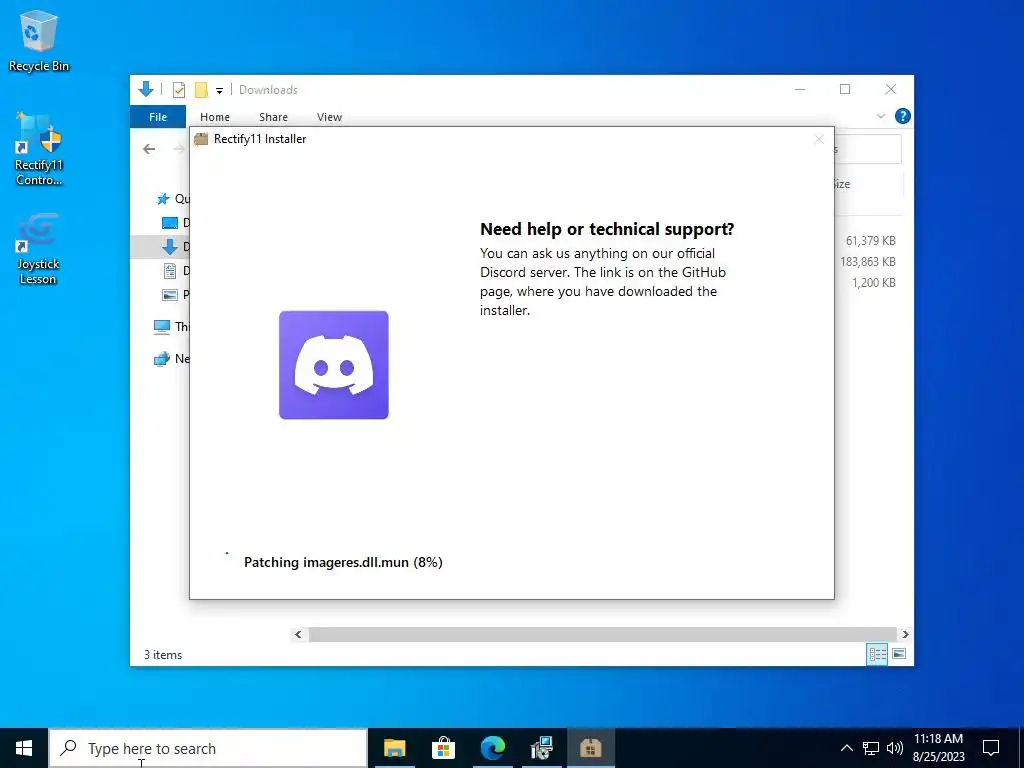Open the notification center icon
The height and width of the screenshot is (768, 1024).
click(x=991, y=748)
